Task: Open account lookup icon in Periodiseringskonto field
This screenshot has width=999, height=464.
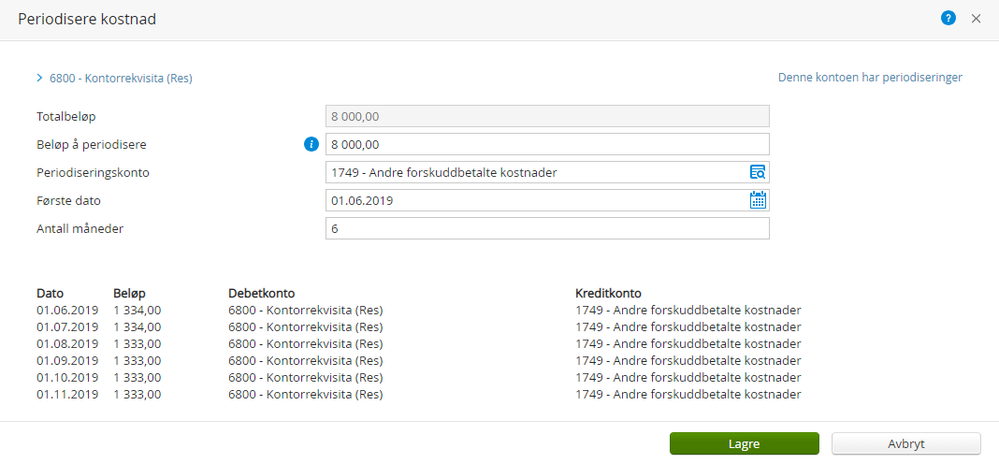Action: pyautogui.click(x=757, y=172)
